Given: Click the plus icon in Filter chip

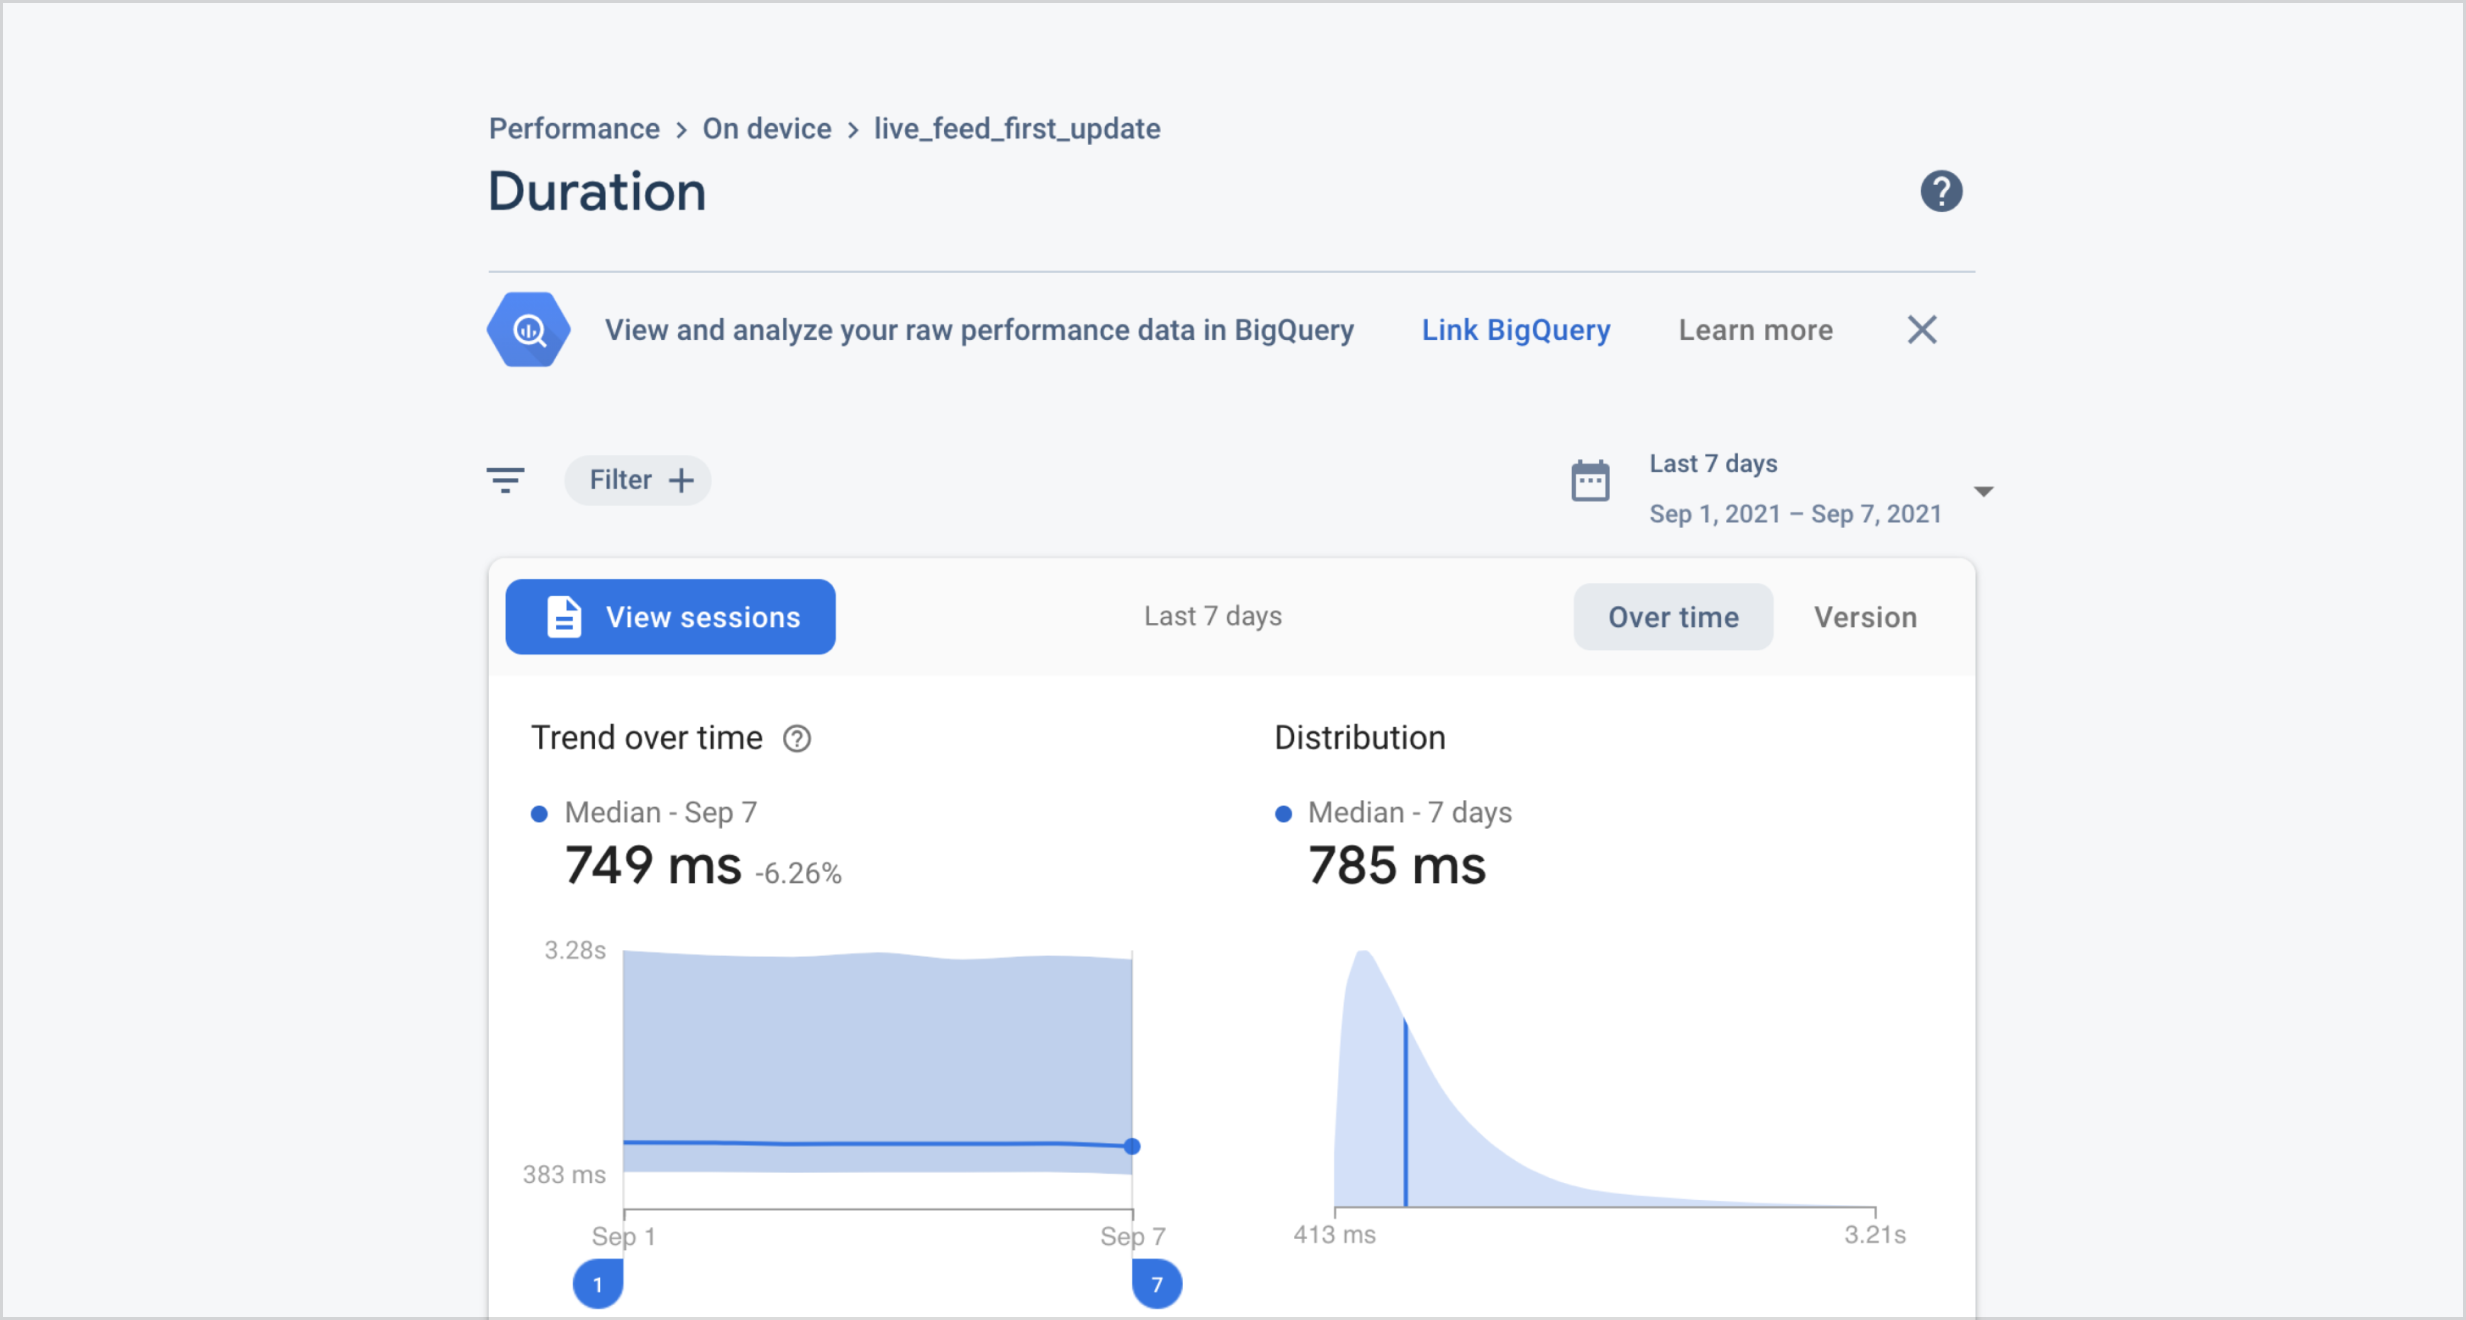Looking at the screenshot, I should pos(681,480).
